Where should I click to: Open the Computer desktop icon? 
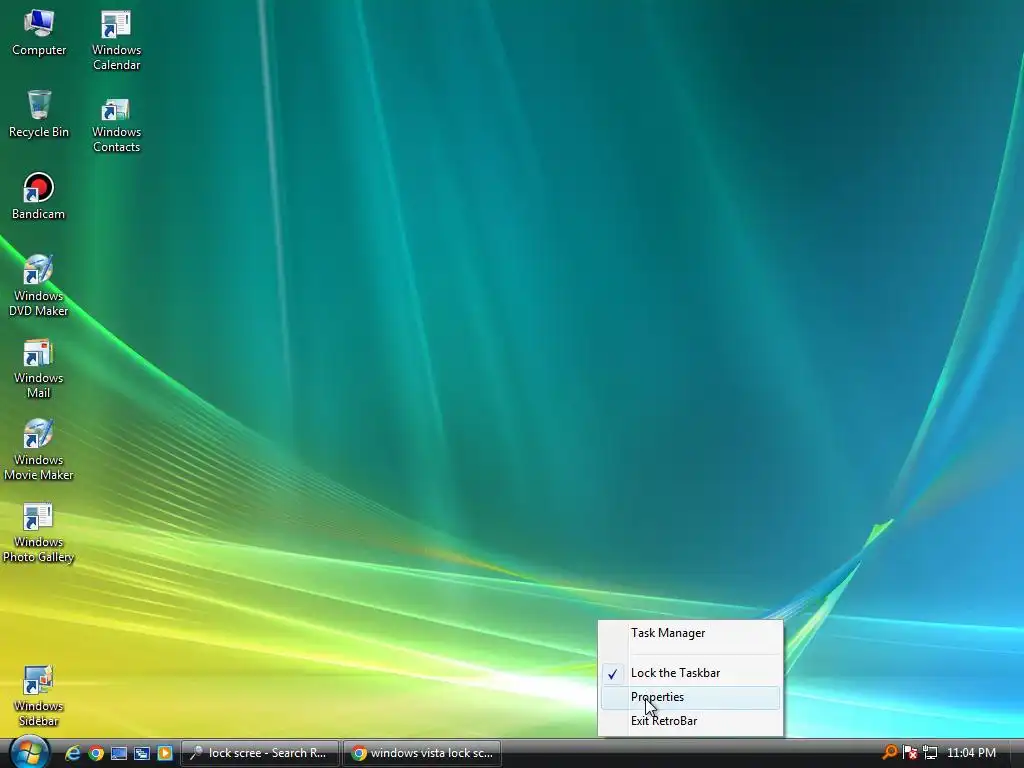[x=39, y=33]
